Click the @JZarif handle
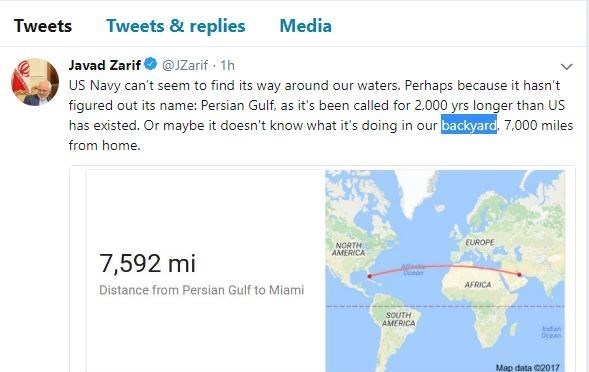This screenshot has height=372, width=589. 185,65
